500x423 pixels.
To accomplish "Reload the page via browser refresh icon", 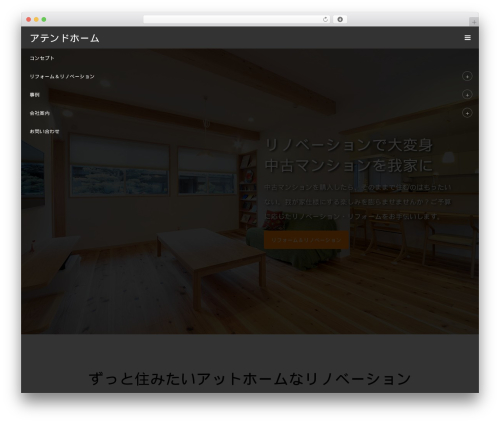I will [325, 19].
